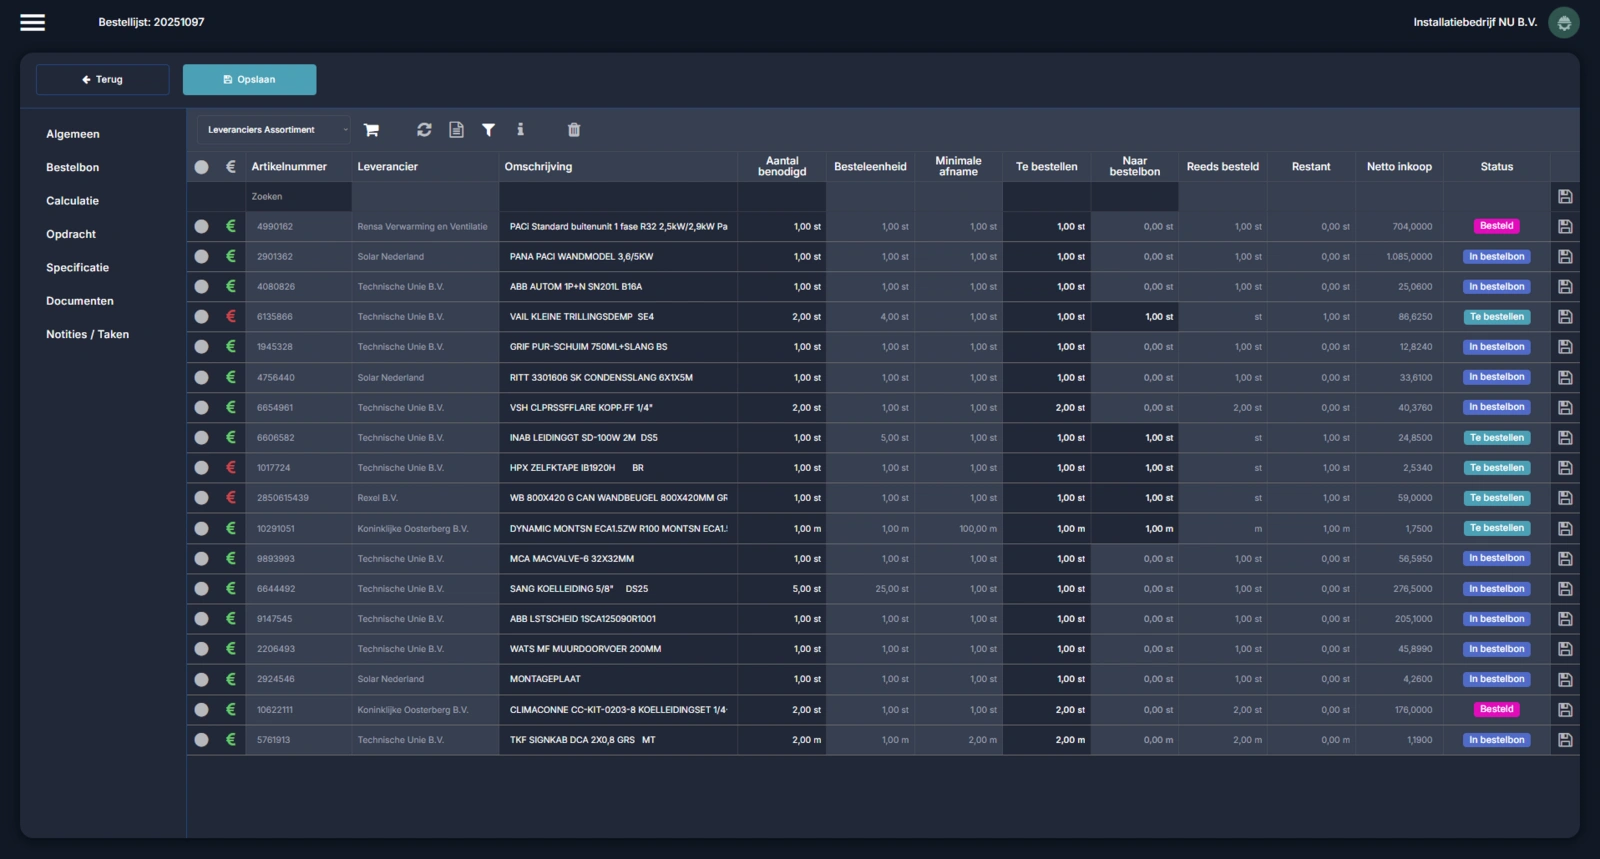The image size is (1600, 859).
Task: Click supplier Rexel B.V.
Action: pos(377,498)
